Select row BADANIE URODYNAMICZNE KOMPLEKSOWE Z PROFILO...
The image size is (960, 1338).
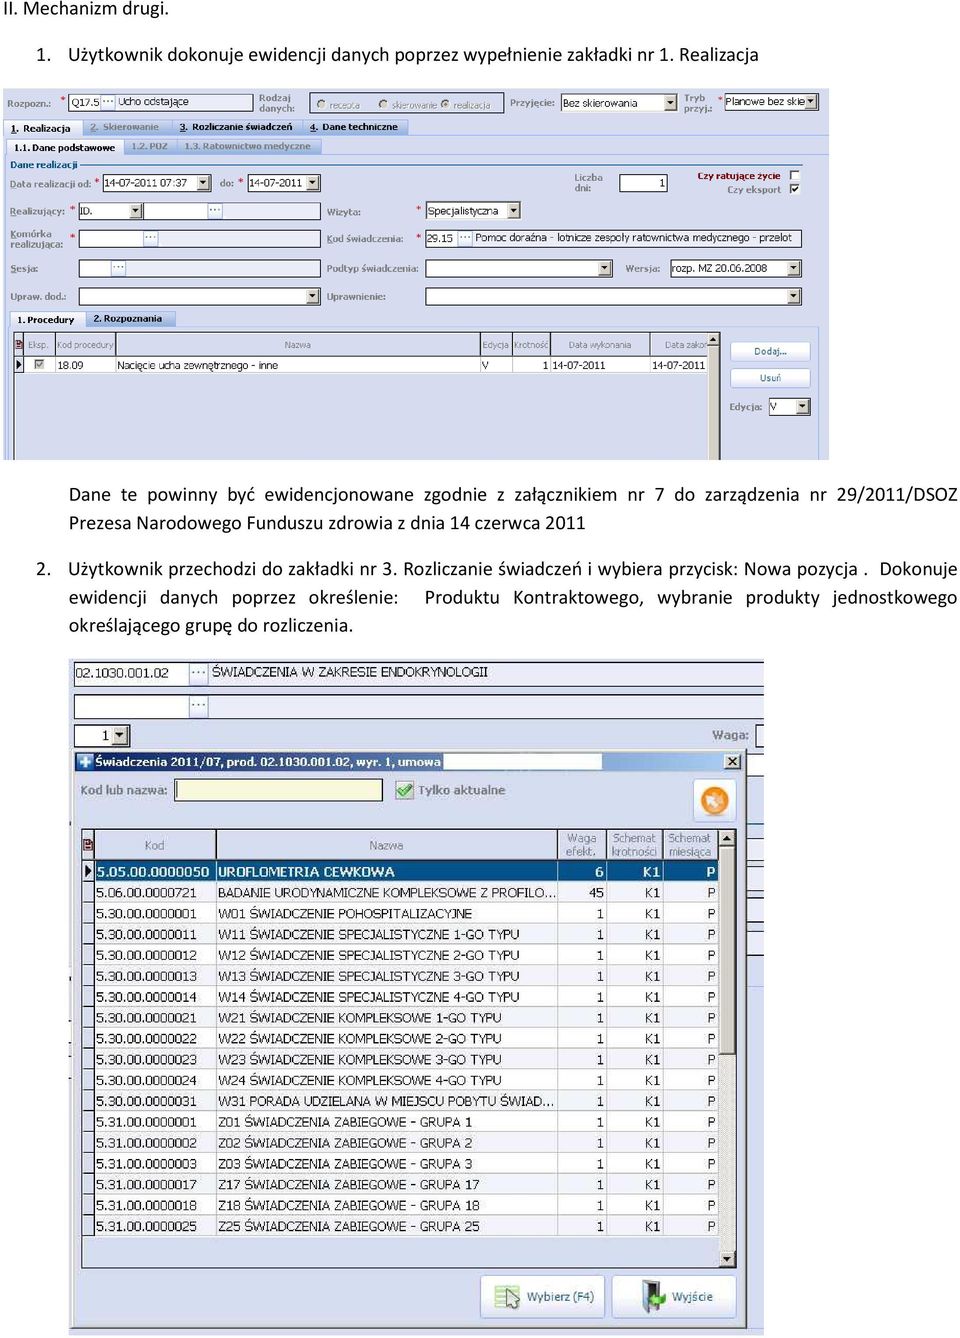click(x=400, y=893)
